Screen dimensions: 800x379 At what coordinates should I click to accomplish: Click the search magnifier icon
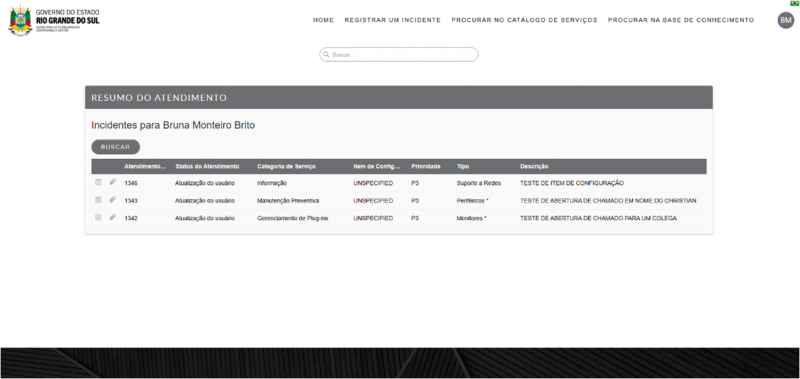click(327, 55)
